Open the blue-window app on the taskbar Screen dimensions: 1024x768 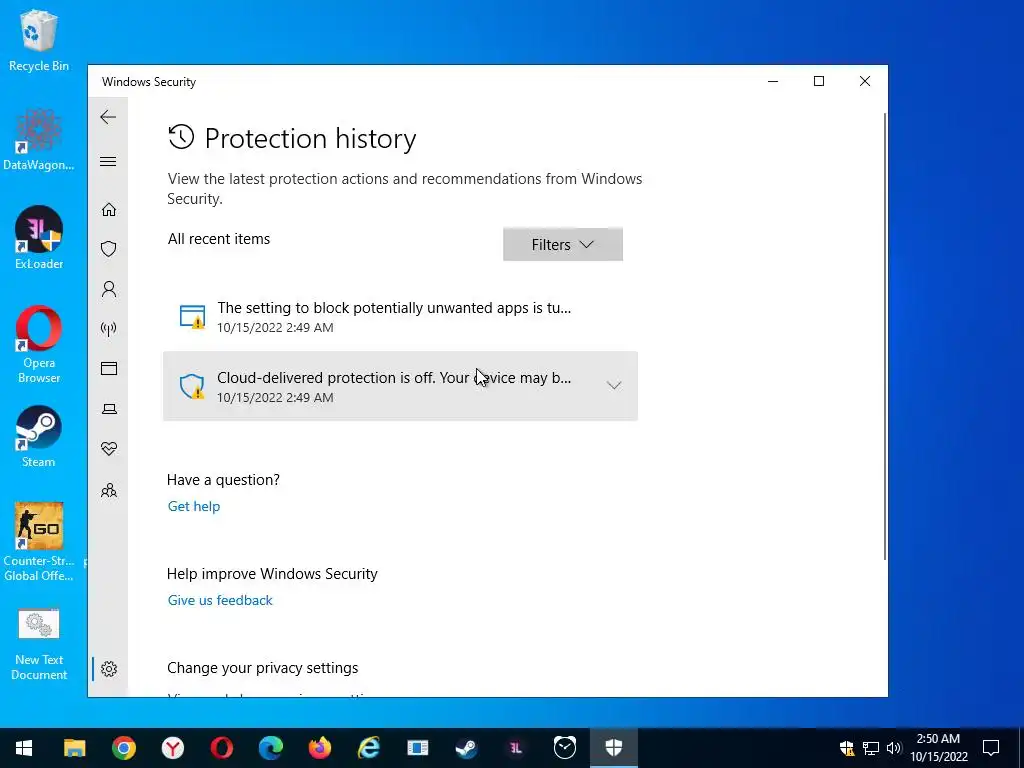pos(417,748)
